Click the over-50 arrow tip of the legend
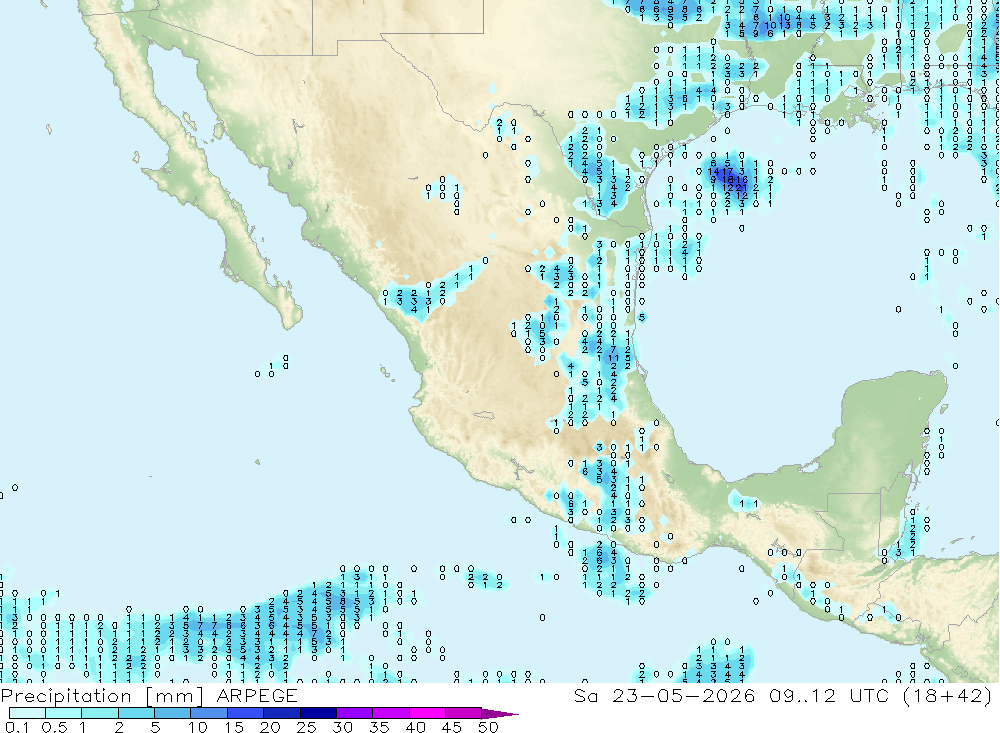Viewport: 1000px width, 733px height. [x=501, y=714]
